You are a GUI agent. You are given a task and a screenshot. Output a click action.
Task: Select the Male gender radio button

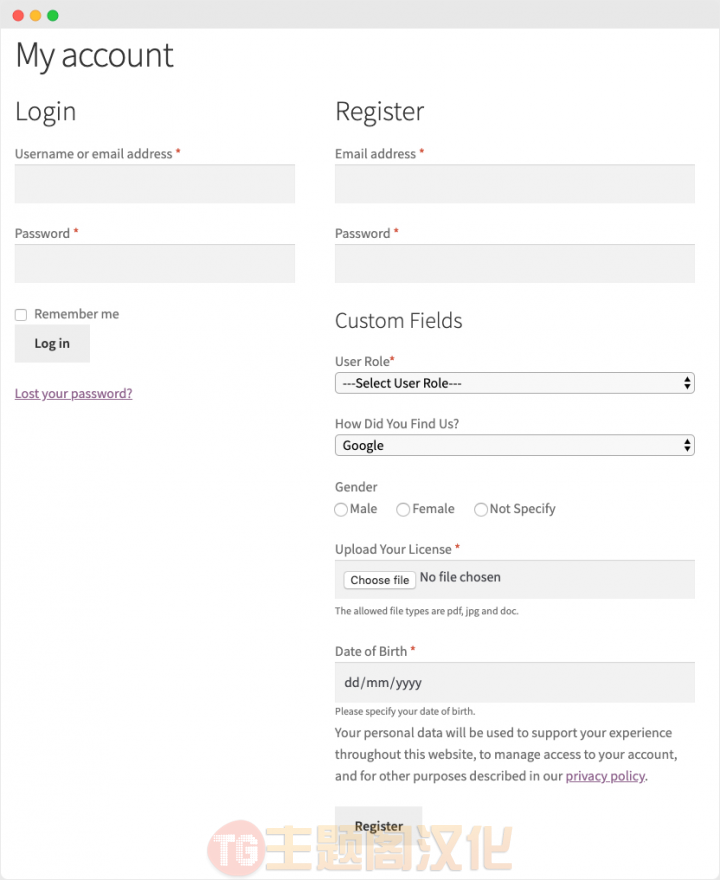[x=341, y=510]
